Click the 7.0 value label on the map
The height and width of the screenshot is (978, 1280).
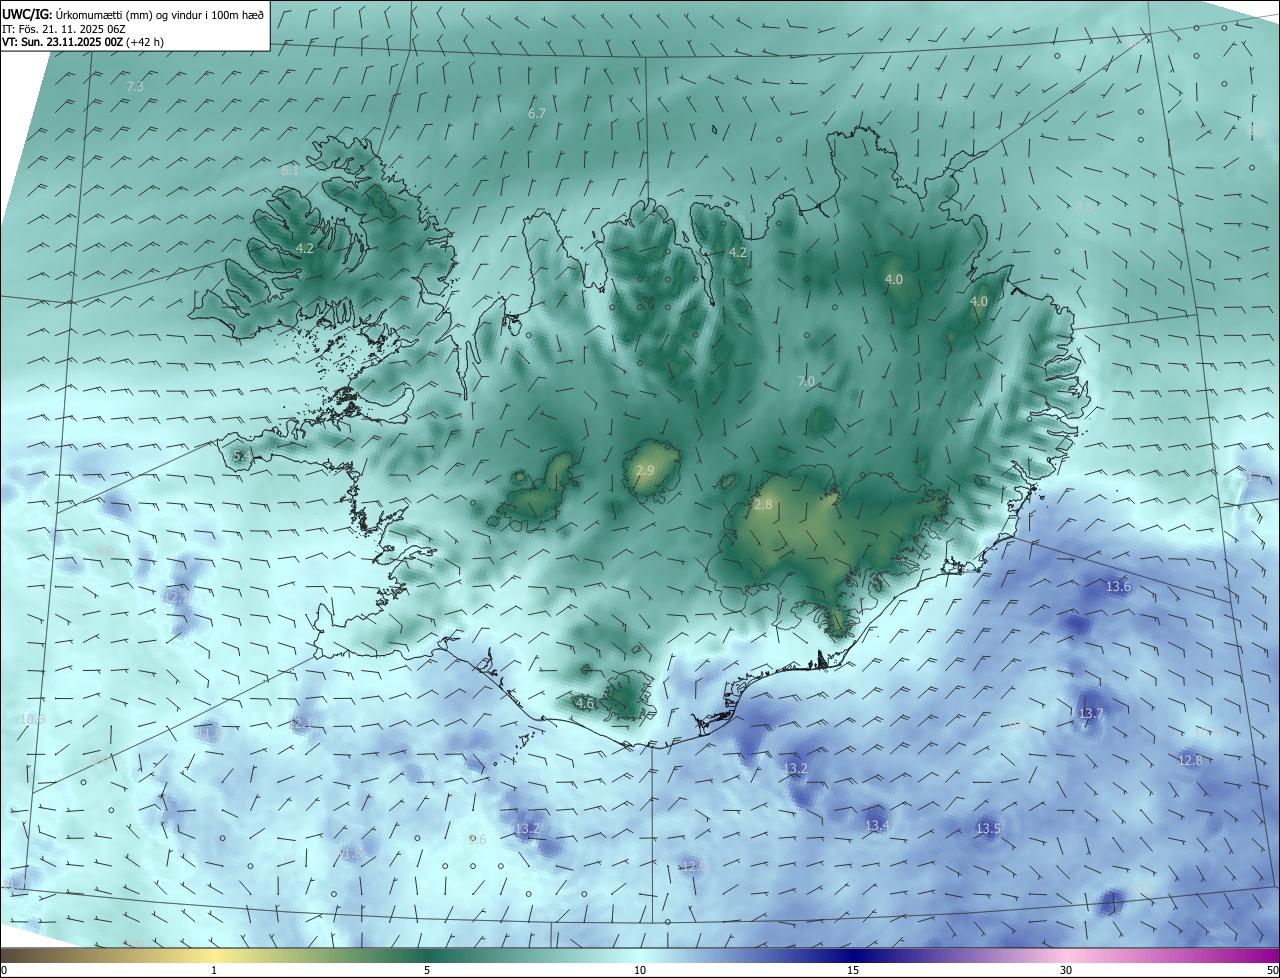806,382
